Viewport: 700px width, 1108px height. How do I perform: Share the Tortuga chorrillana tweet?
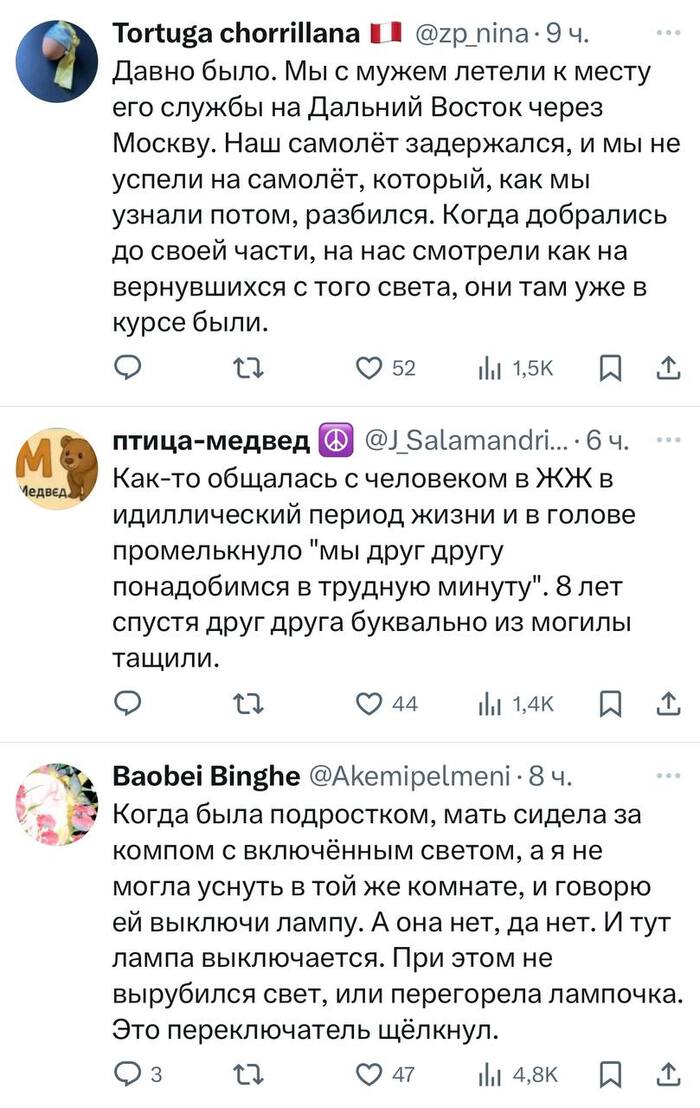click(x=667, y=368)
